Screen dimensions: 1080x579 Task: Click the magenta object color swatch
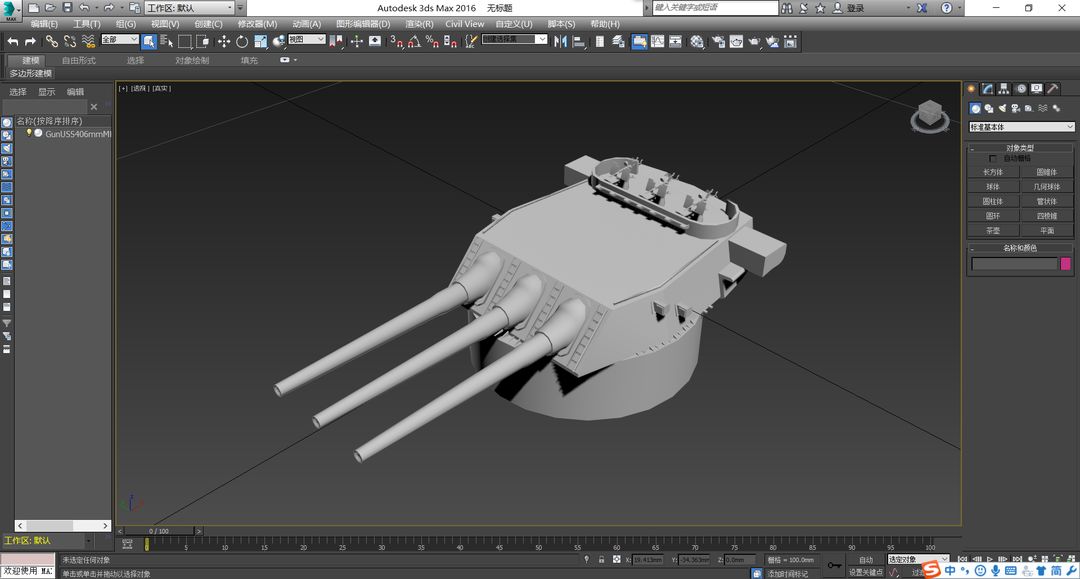(x=1066, y=264)
